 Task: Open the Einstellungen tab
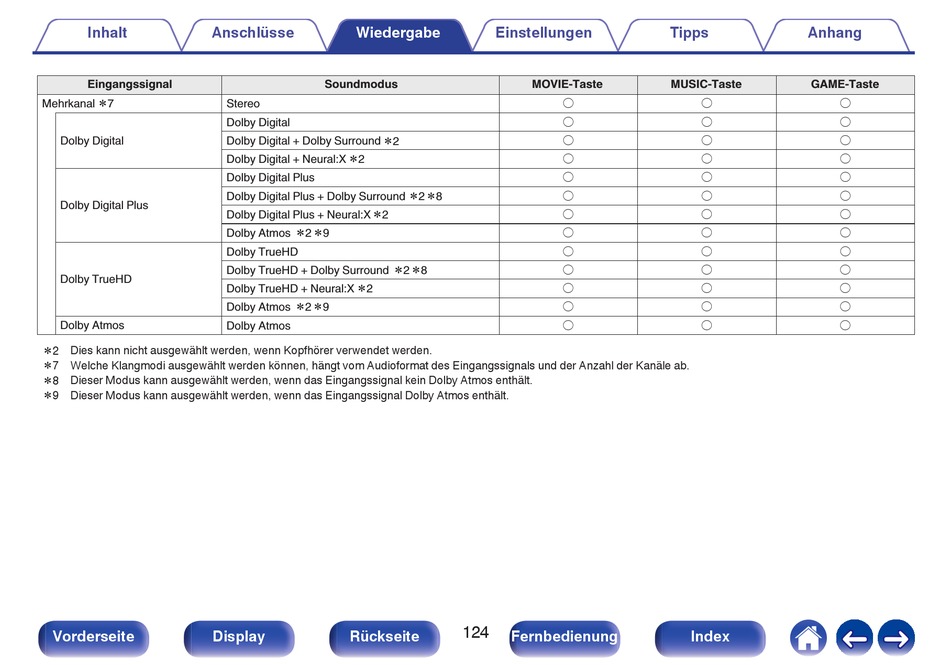point(543,33)
